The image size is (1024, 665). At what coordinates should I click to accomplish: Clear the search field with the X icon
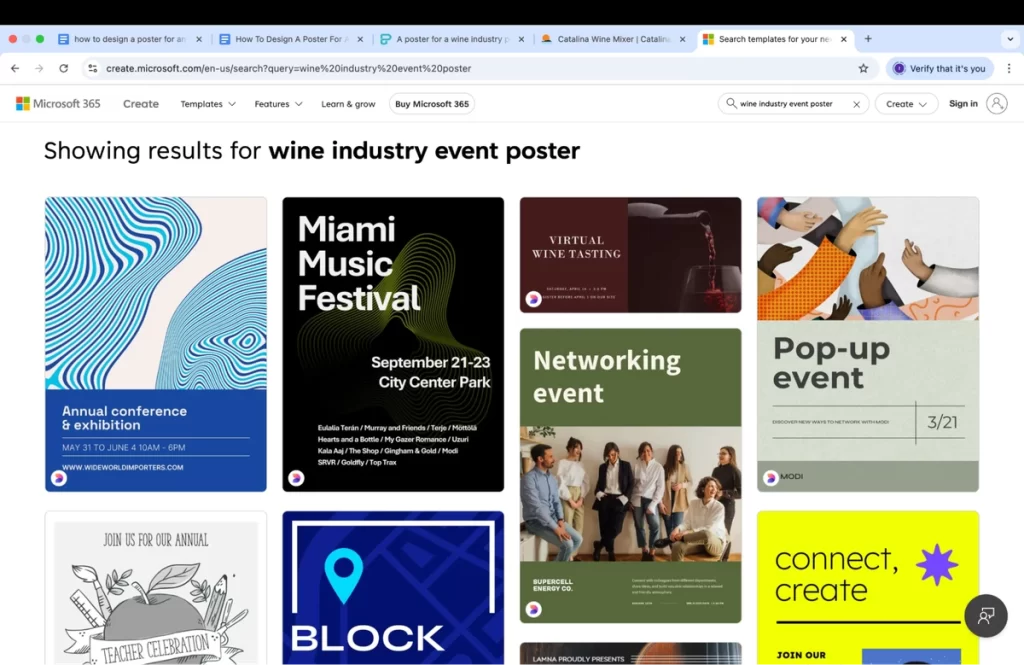tap(856, 103)
